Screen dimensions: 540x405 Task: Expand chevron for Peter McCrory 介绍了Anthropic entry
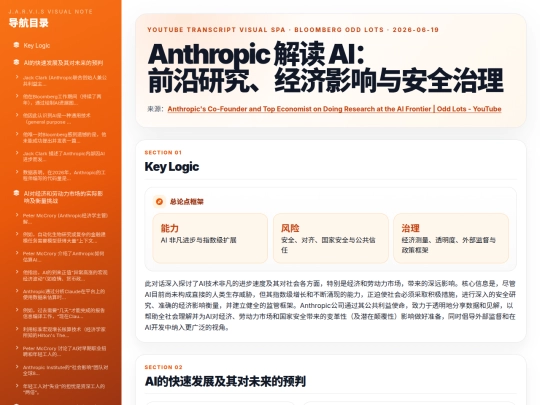tap(17, 253)
